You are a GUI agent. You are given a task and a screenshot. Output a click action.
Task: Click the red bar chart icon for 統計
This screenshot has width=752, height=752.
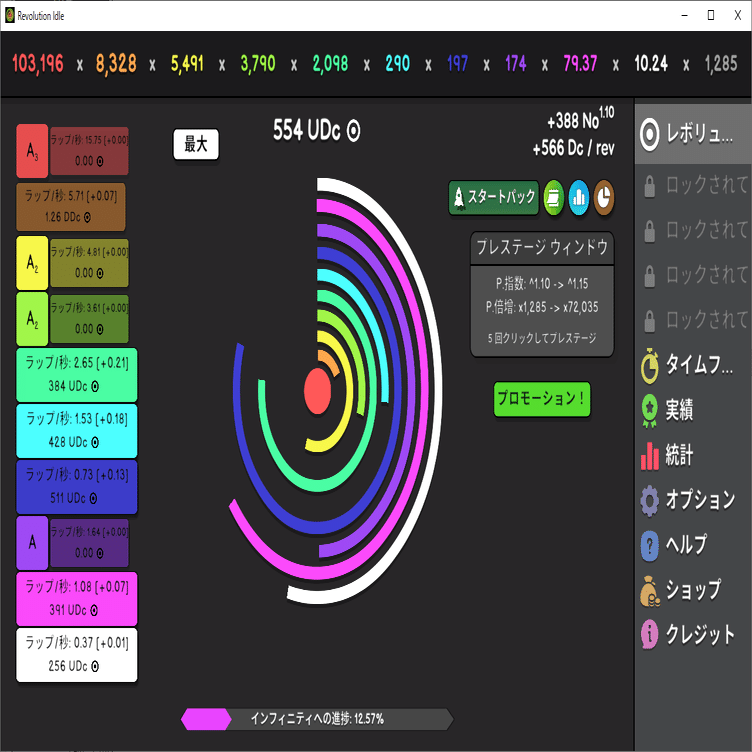tap(649, 456)
